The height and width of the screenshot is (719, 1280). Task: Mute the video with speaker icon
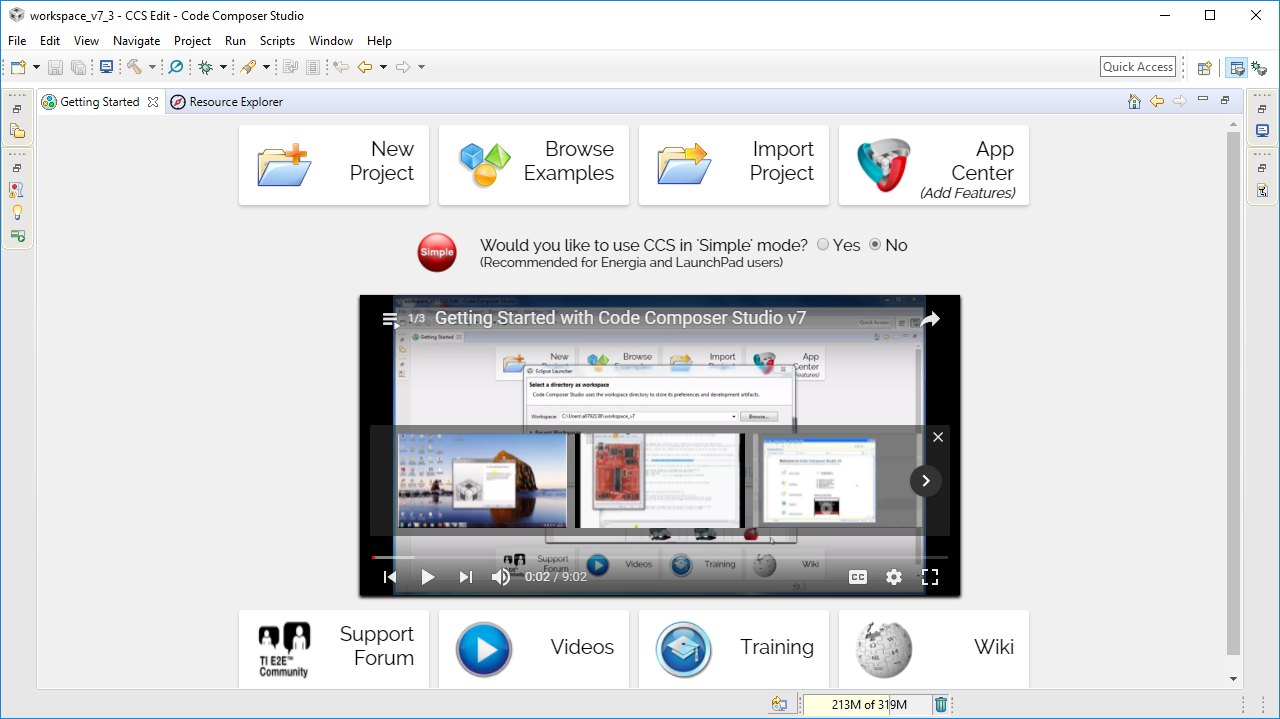pyautogui.click(x=501, y=577)
